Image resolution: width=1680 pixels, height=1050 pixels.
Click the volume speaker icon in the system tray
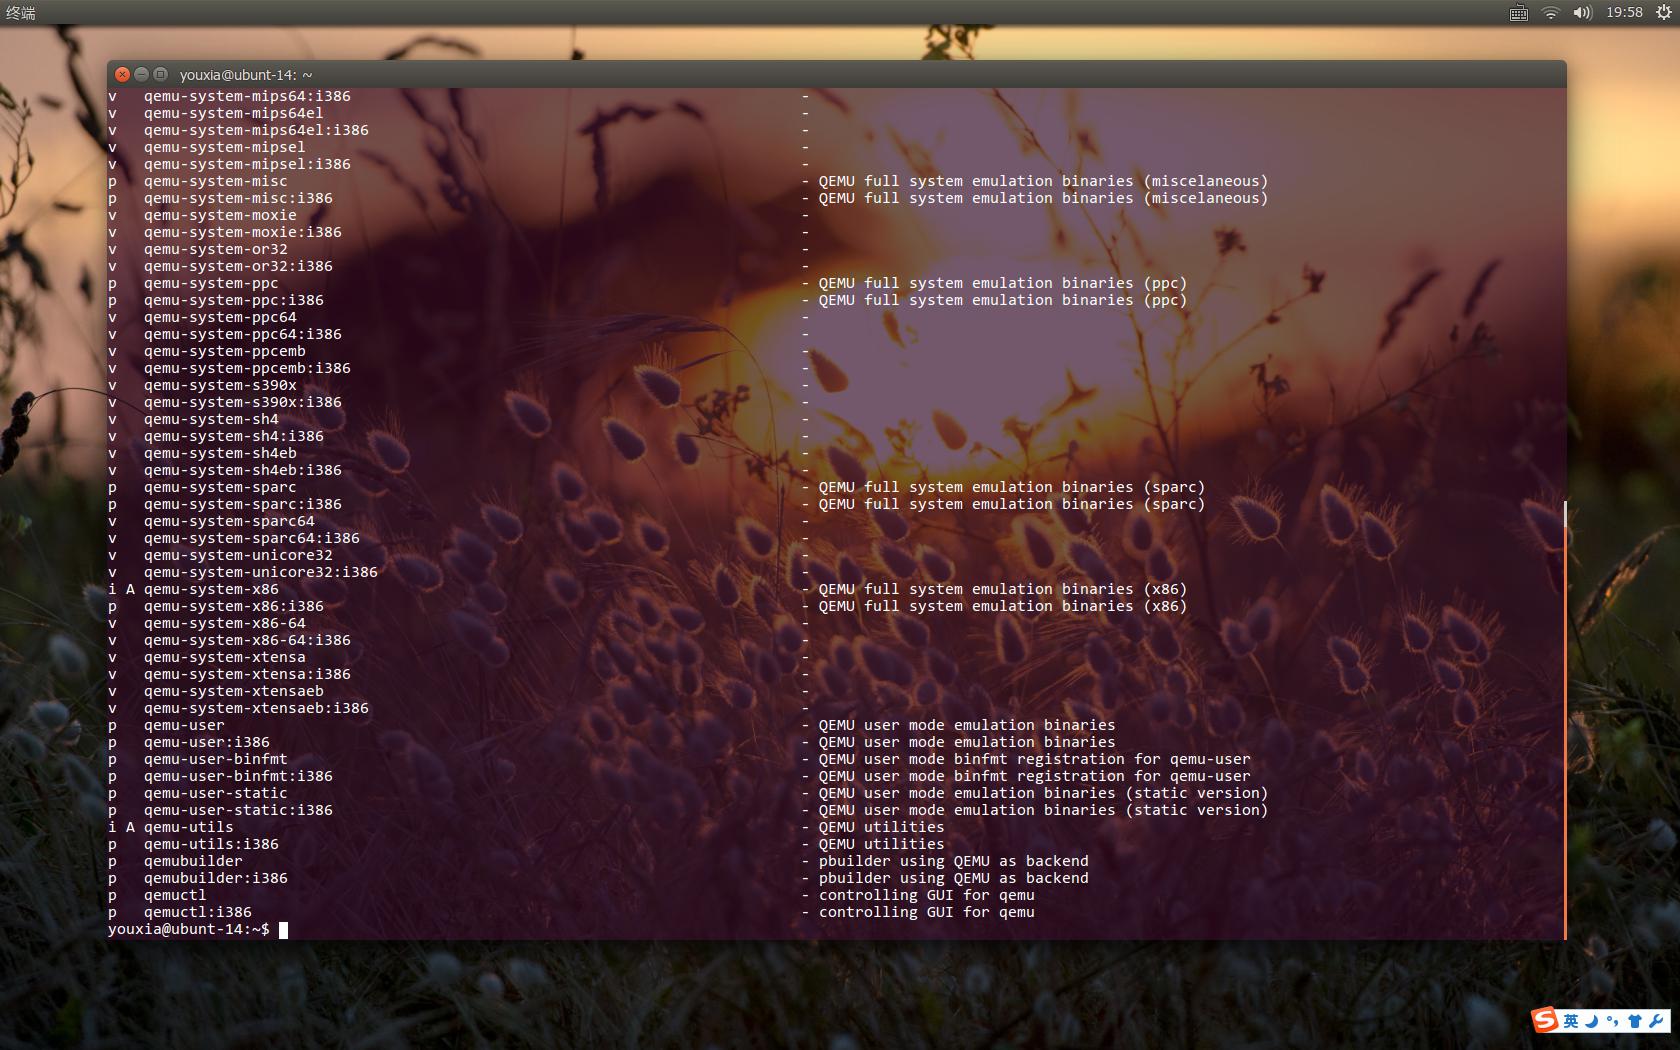point(1583,13)
